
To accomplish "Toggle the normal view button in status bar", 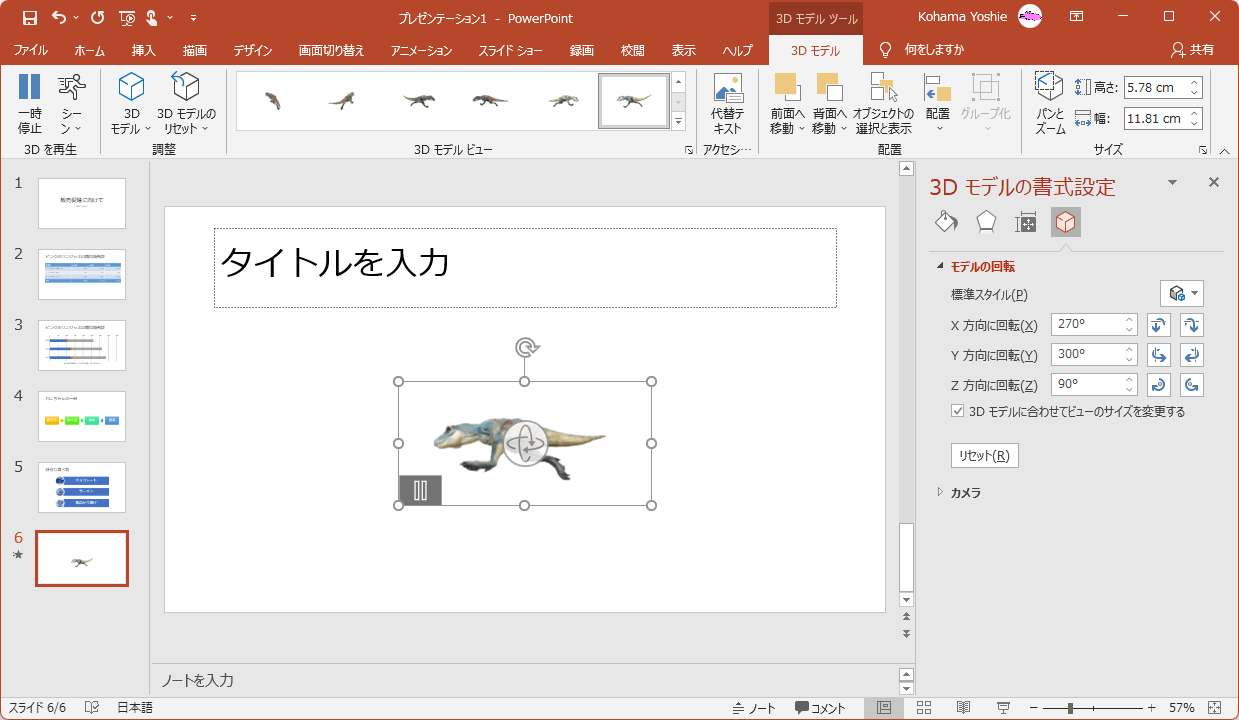I will 884,708.
